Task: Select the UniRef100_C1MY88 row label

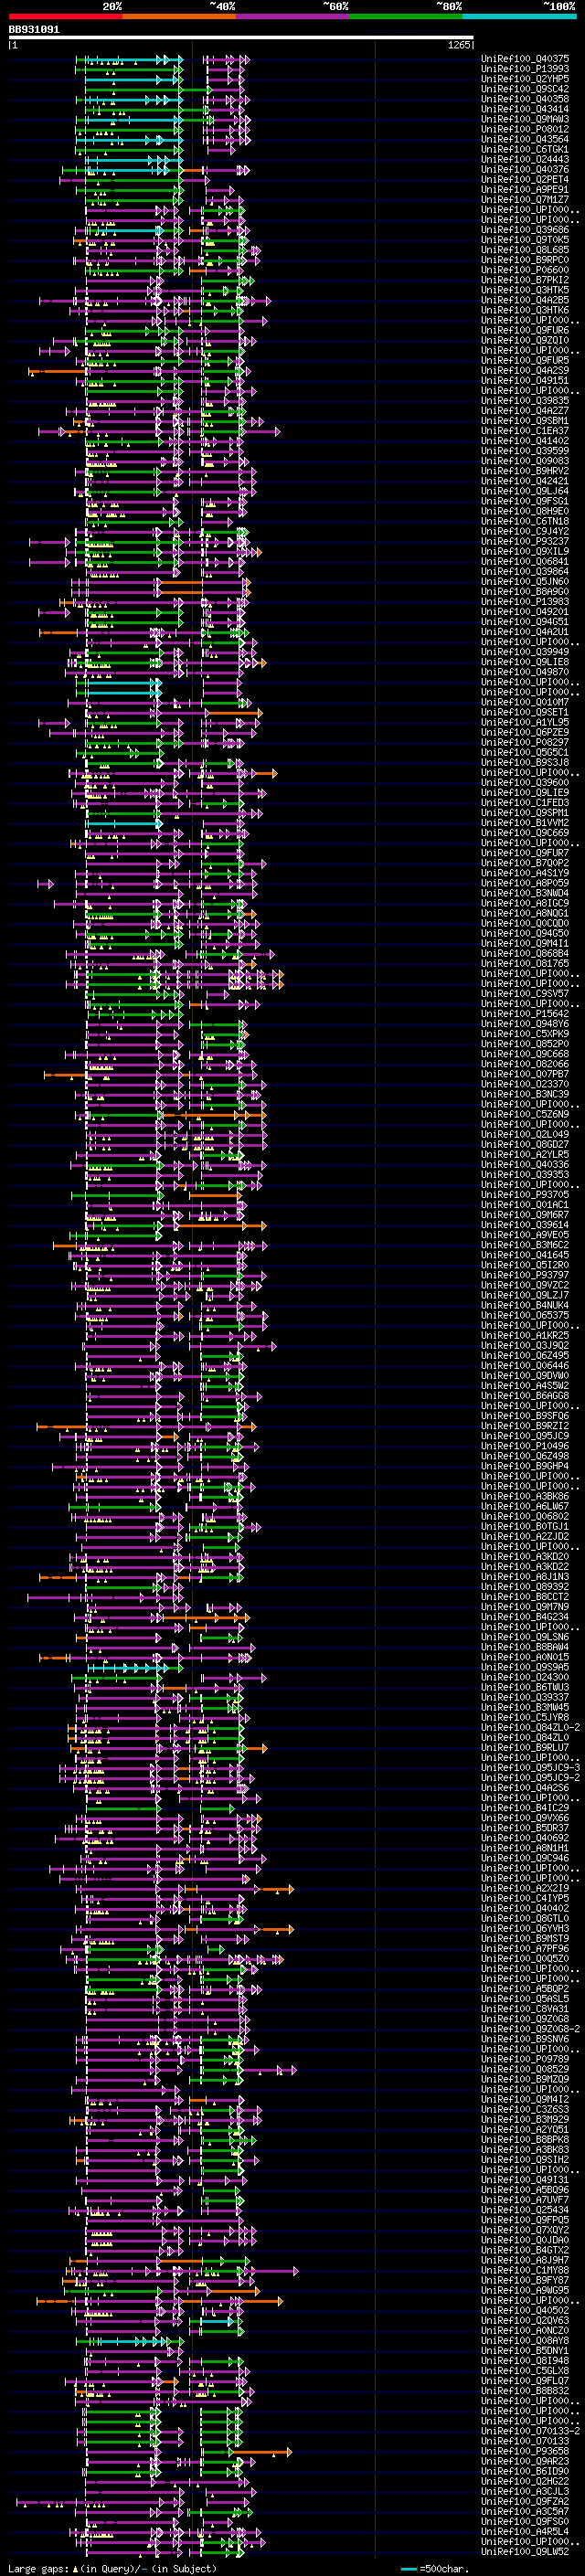Action: click(525, 2270)
